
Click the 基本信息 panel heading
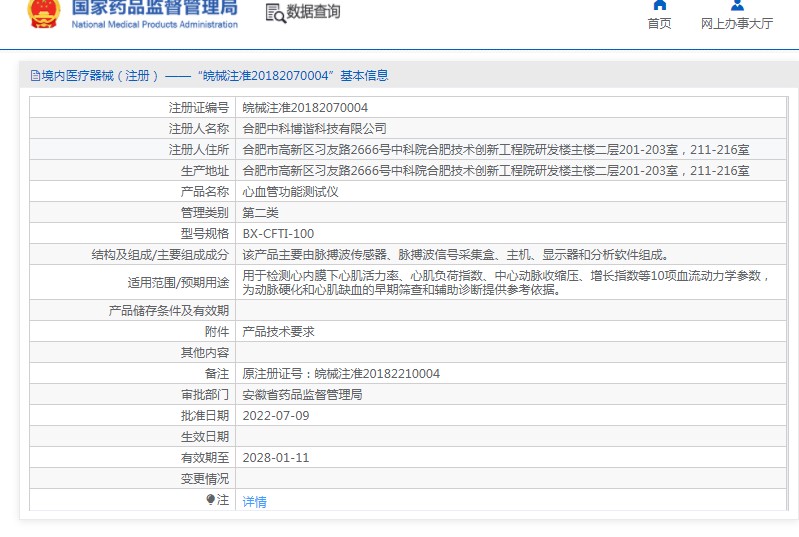364,76
